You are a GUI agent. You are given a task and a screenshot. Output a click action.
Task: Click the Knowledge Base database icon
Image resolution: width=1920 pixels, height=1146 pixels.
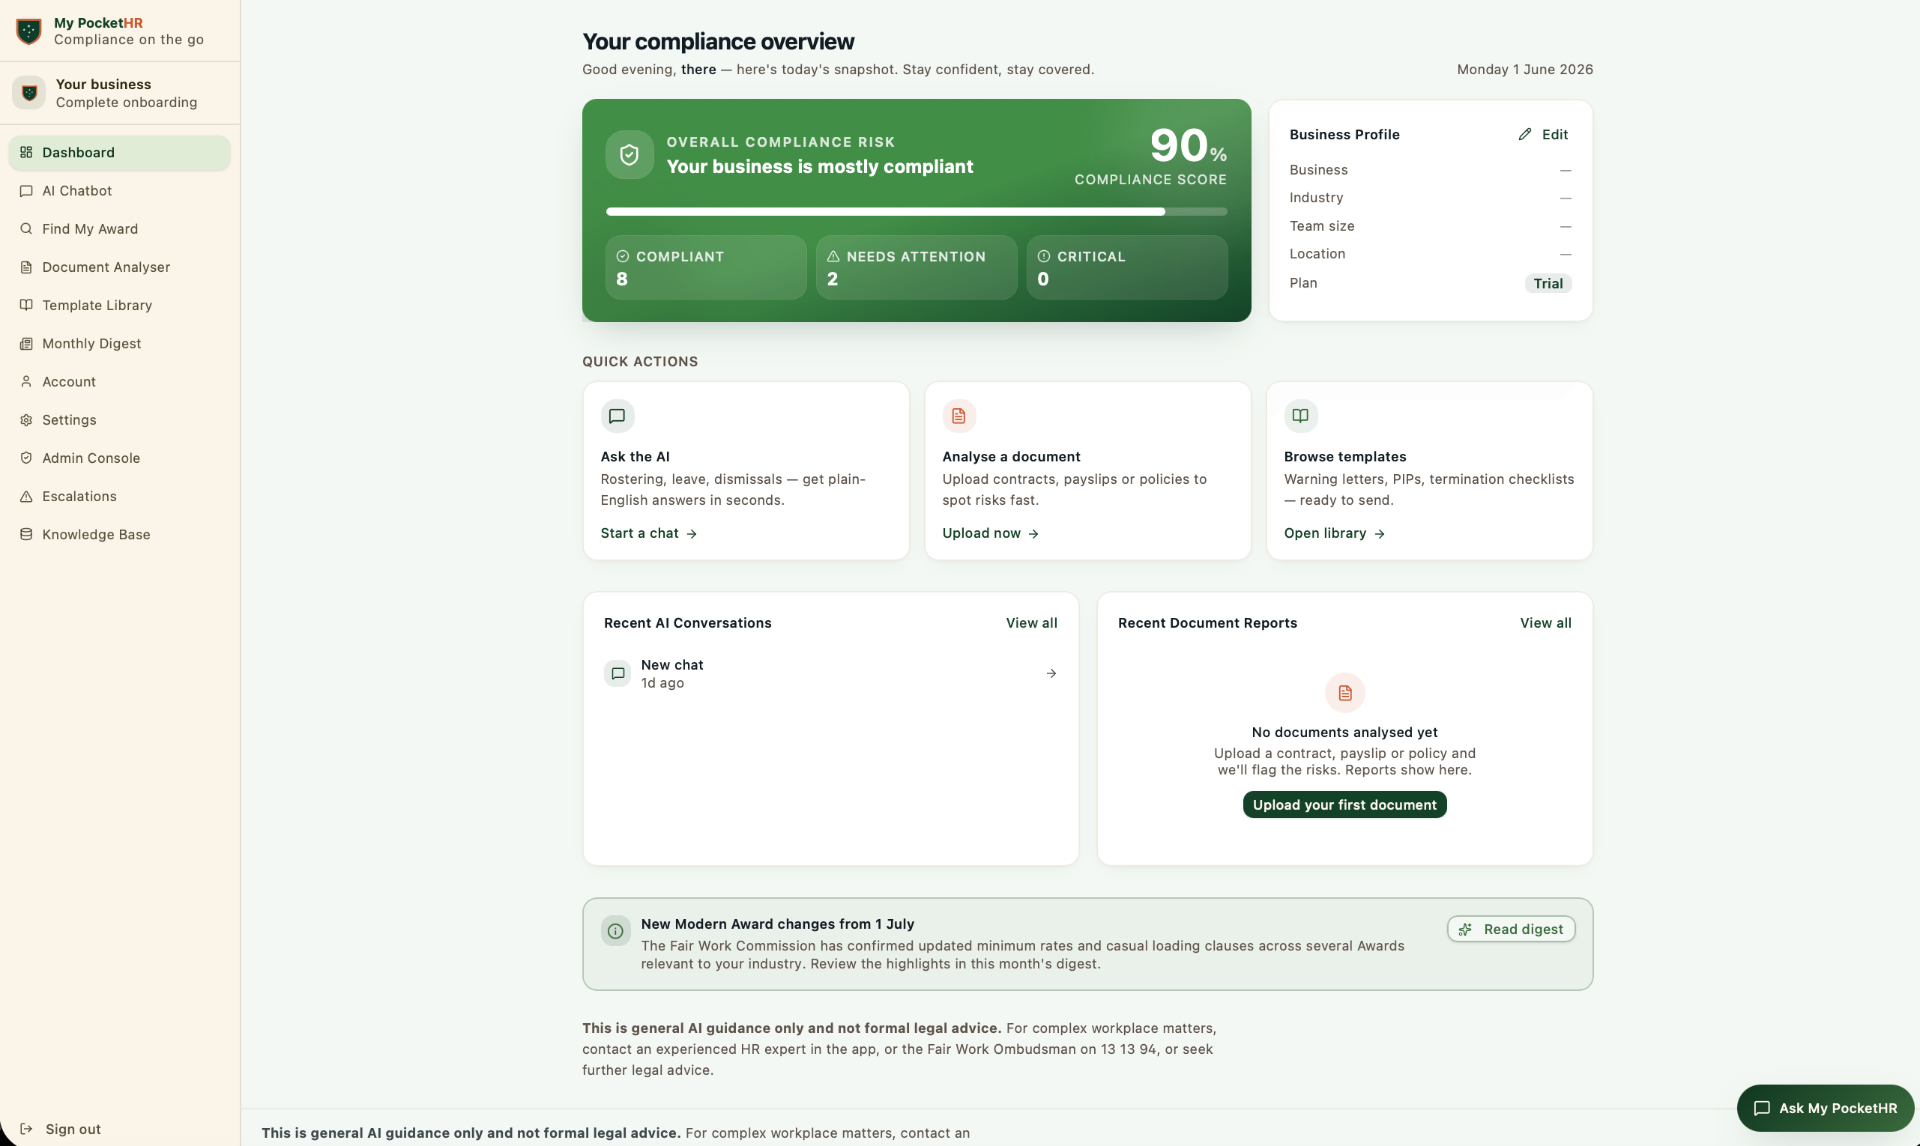pos(26,535)
